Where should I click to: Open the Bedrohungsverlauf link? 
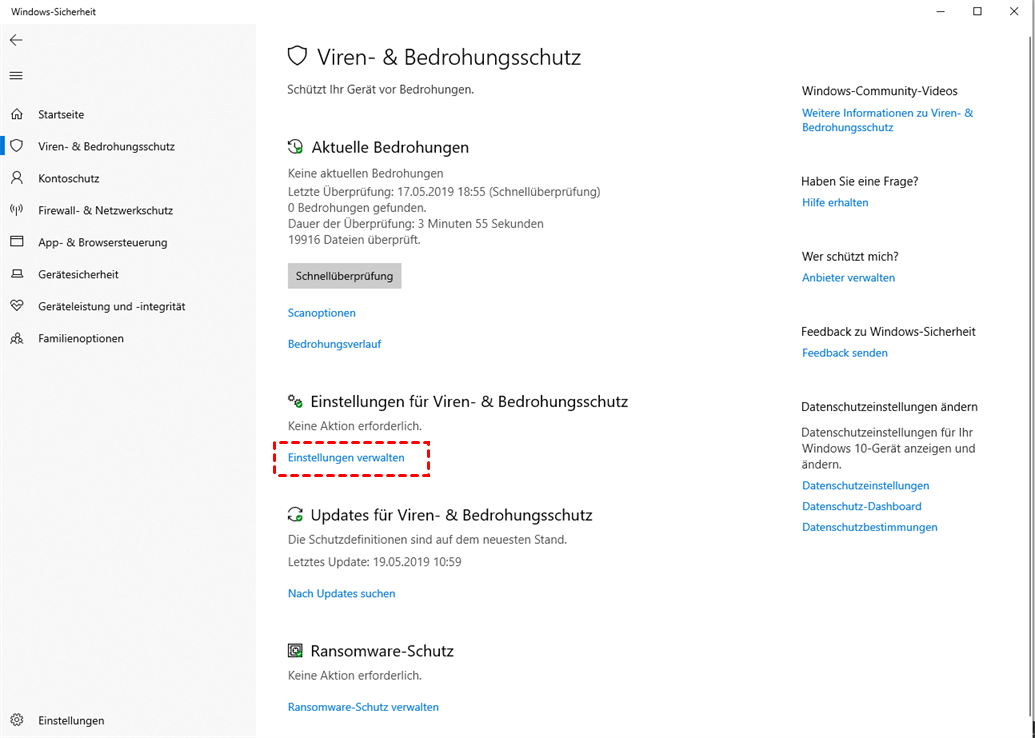coord(335,344)
